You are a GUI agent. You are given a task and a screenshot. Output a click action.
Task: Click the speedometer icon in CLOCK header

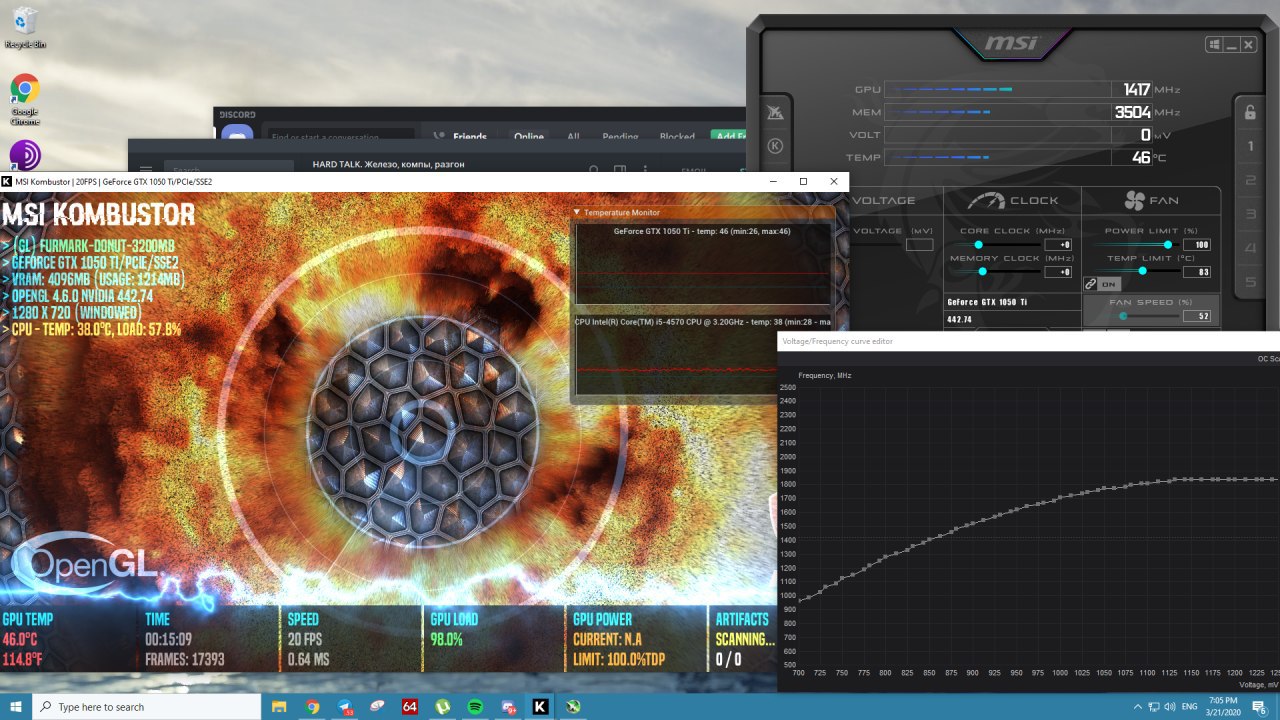coord(986,200)
